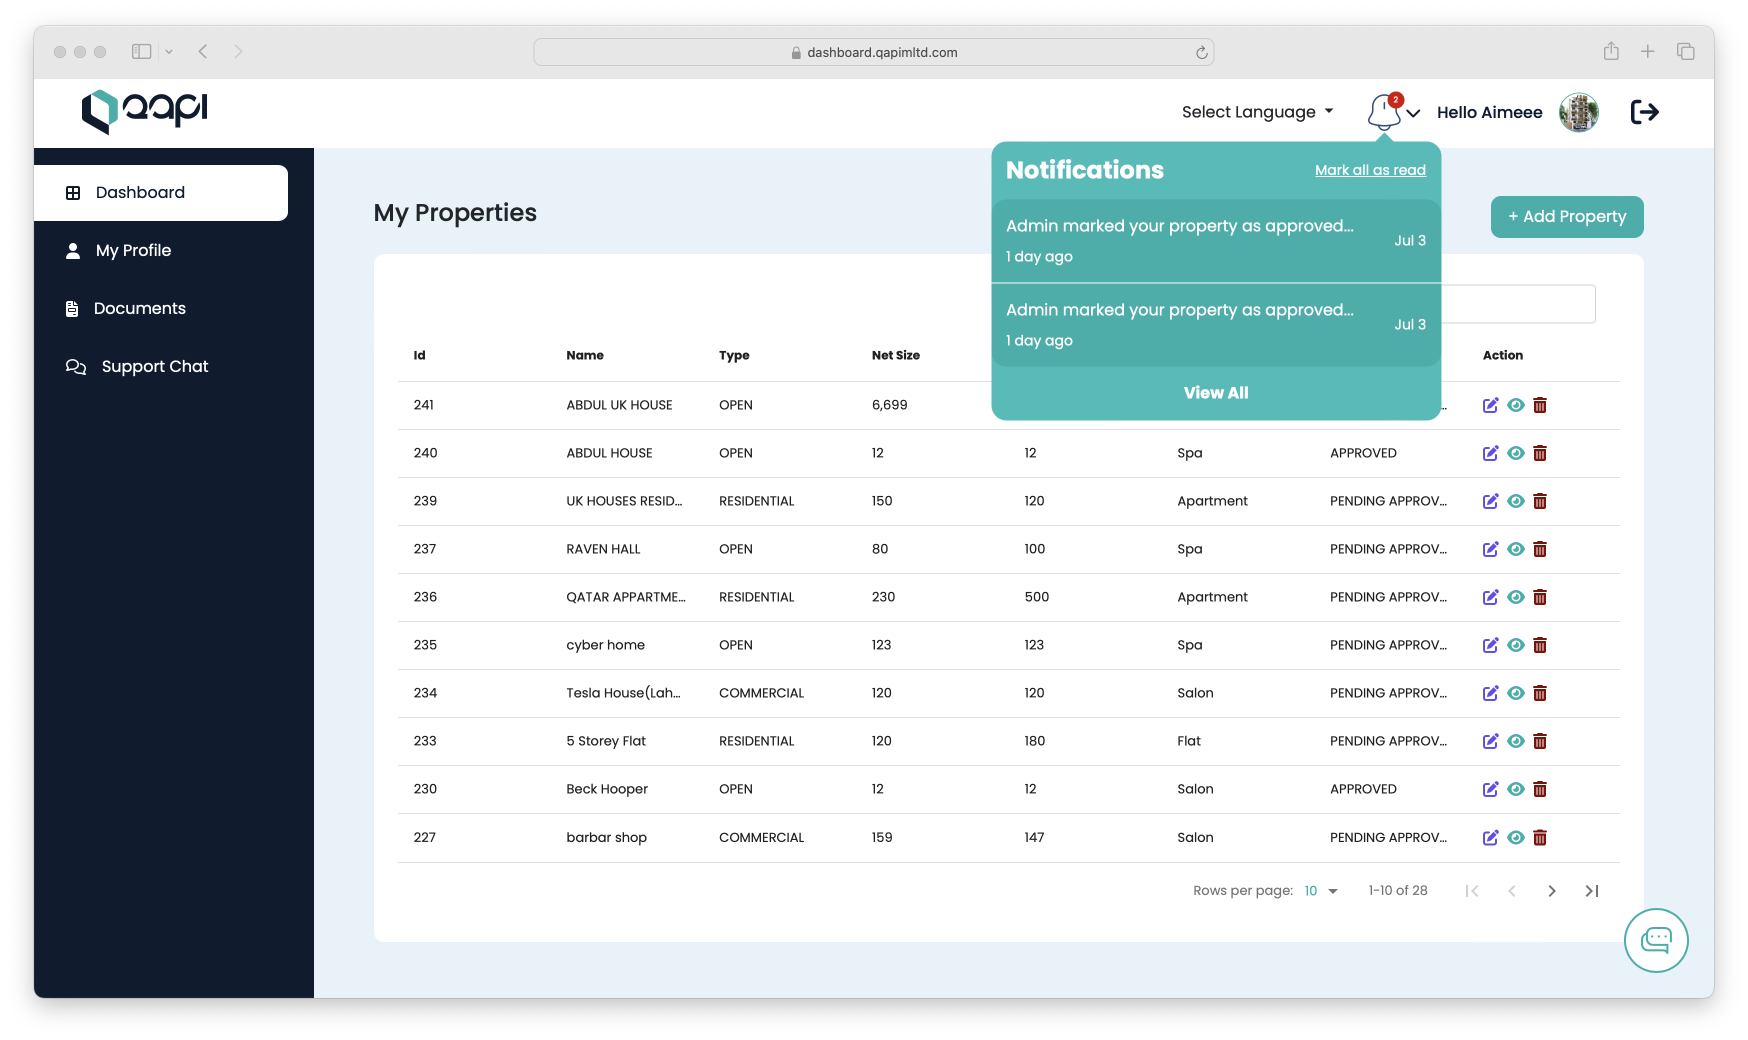Go to next page of properties
Image resolution: width=1748 pixels, height=1040 pixels.
click(1551, 891)
